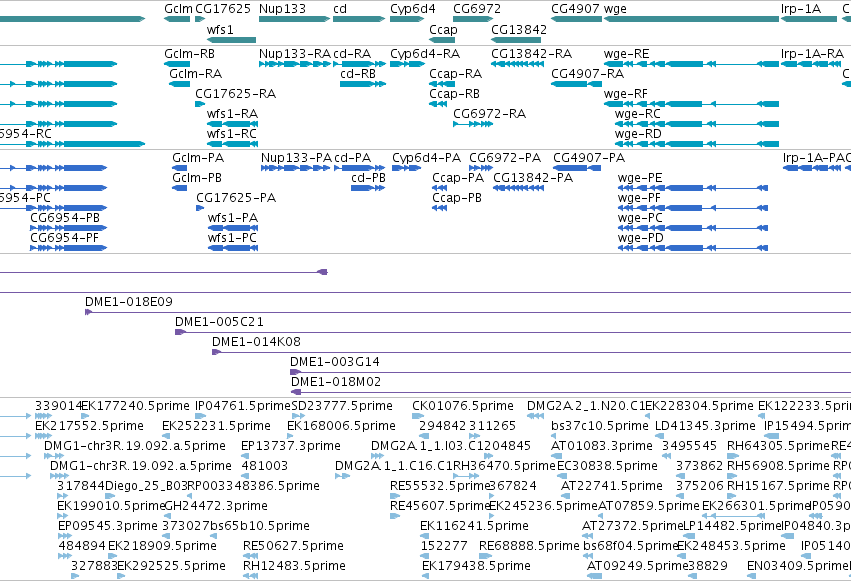Image resolution: width=851 pixels, height=581 pixels.
Task: Select the CG13842-RA transcript label
Action: 531,54
